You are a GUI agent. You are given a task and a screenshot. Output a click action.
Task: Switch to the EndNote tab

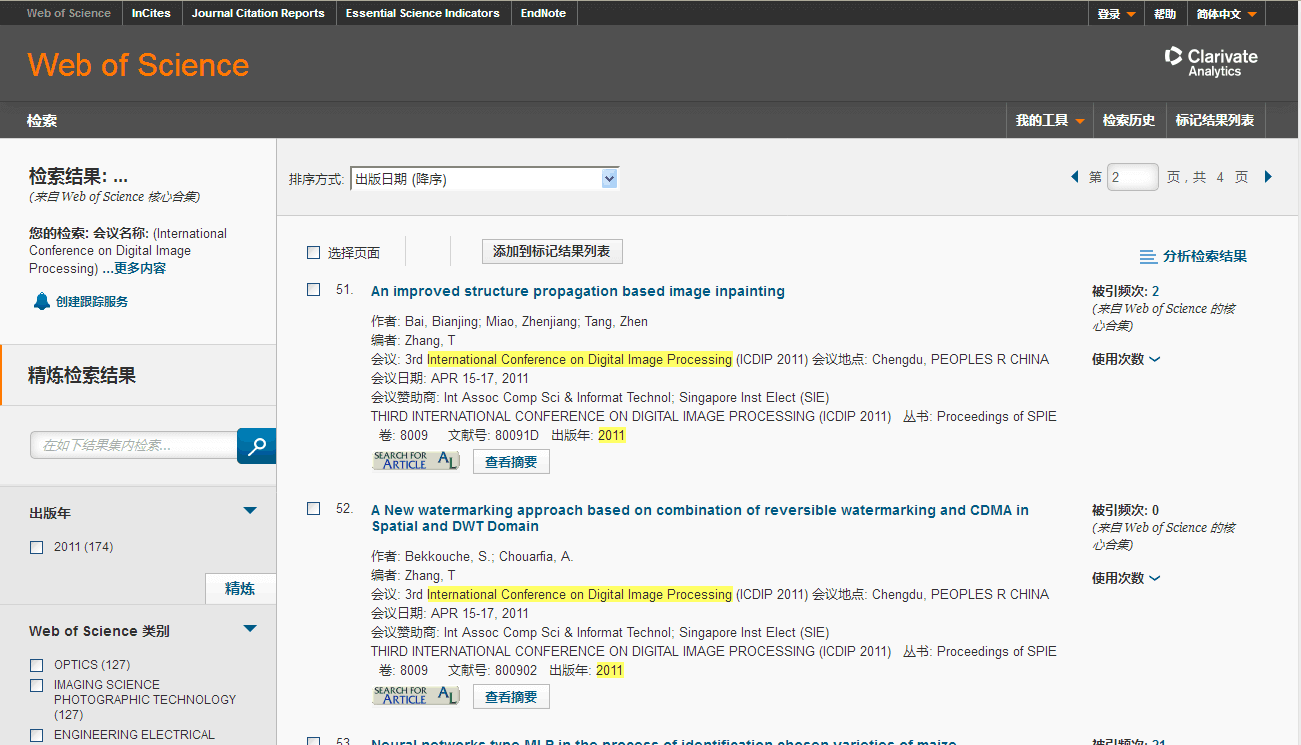[543, 13]
